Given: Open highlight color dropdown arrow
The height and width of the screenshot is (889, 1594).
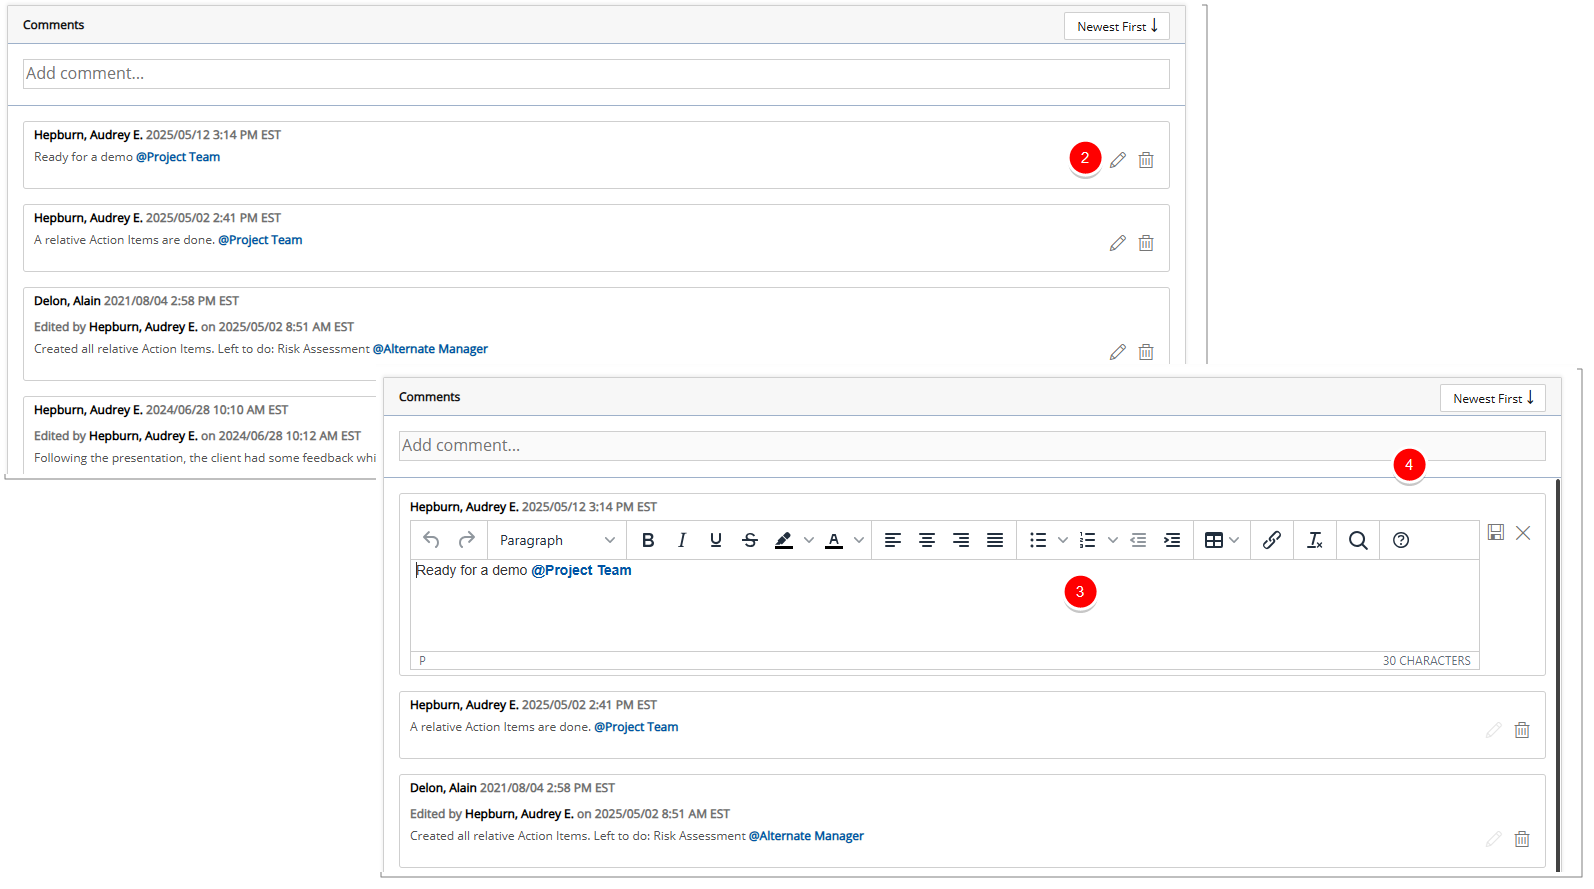Looking at the screenshot, I should [808, 540].
